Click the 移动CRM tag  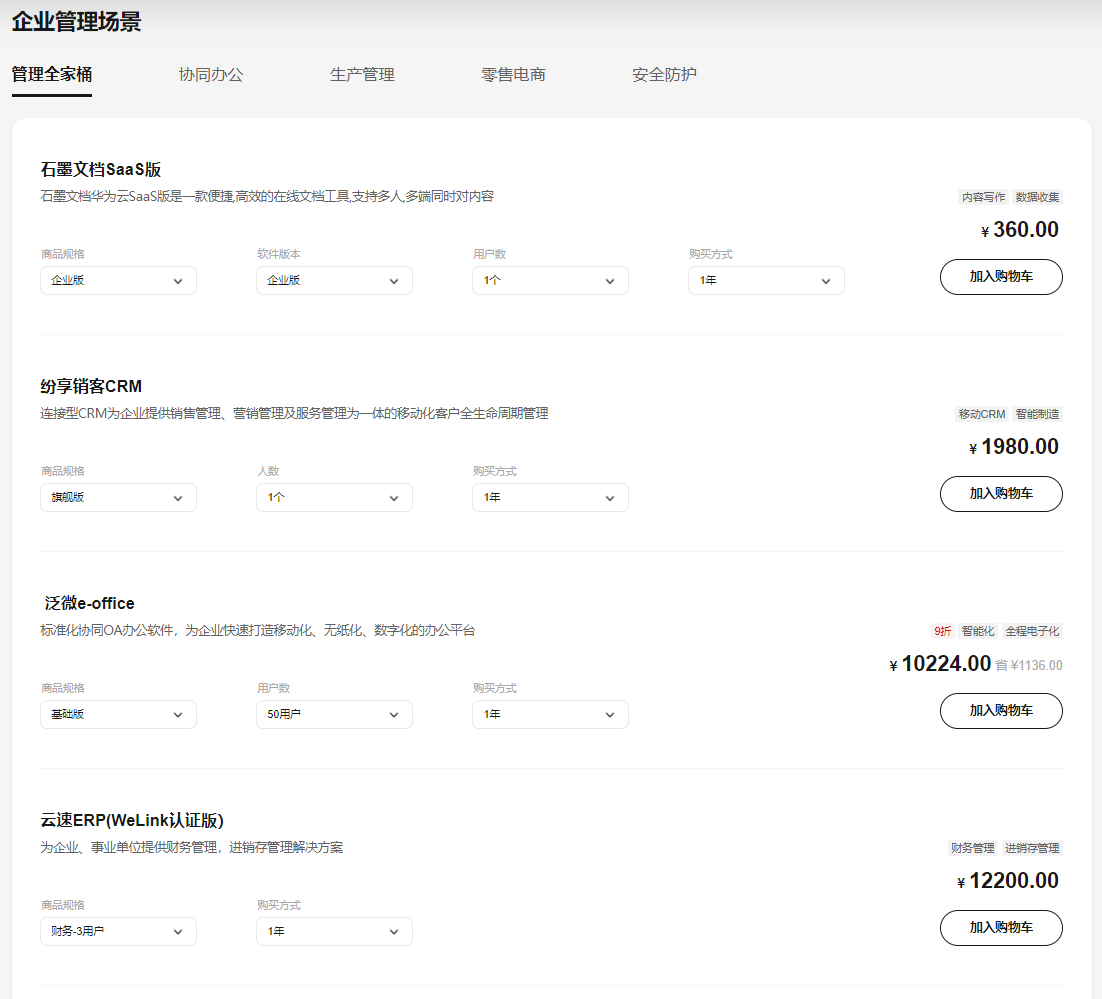pos(982,414)
